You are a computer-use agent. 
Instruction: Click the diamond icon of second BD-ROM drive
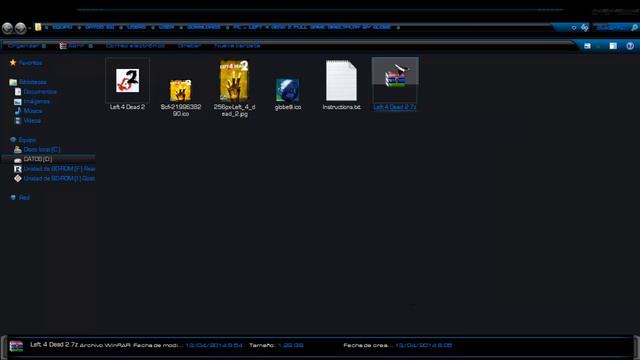pyautogui.click(x=18, y=178)
